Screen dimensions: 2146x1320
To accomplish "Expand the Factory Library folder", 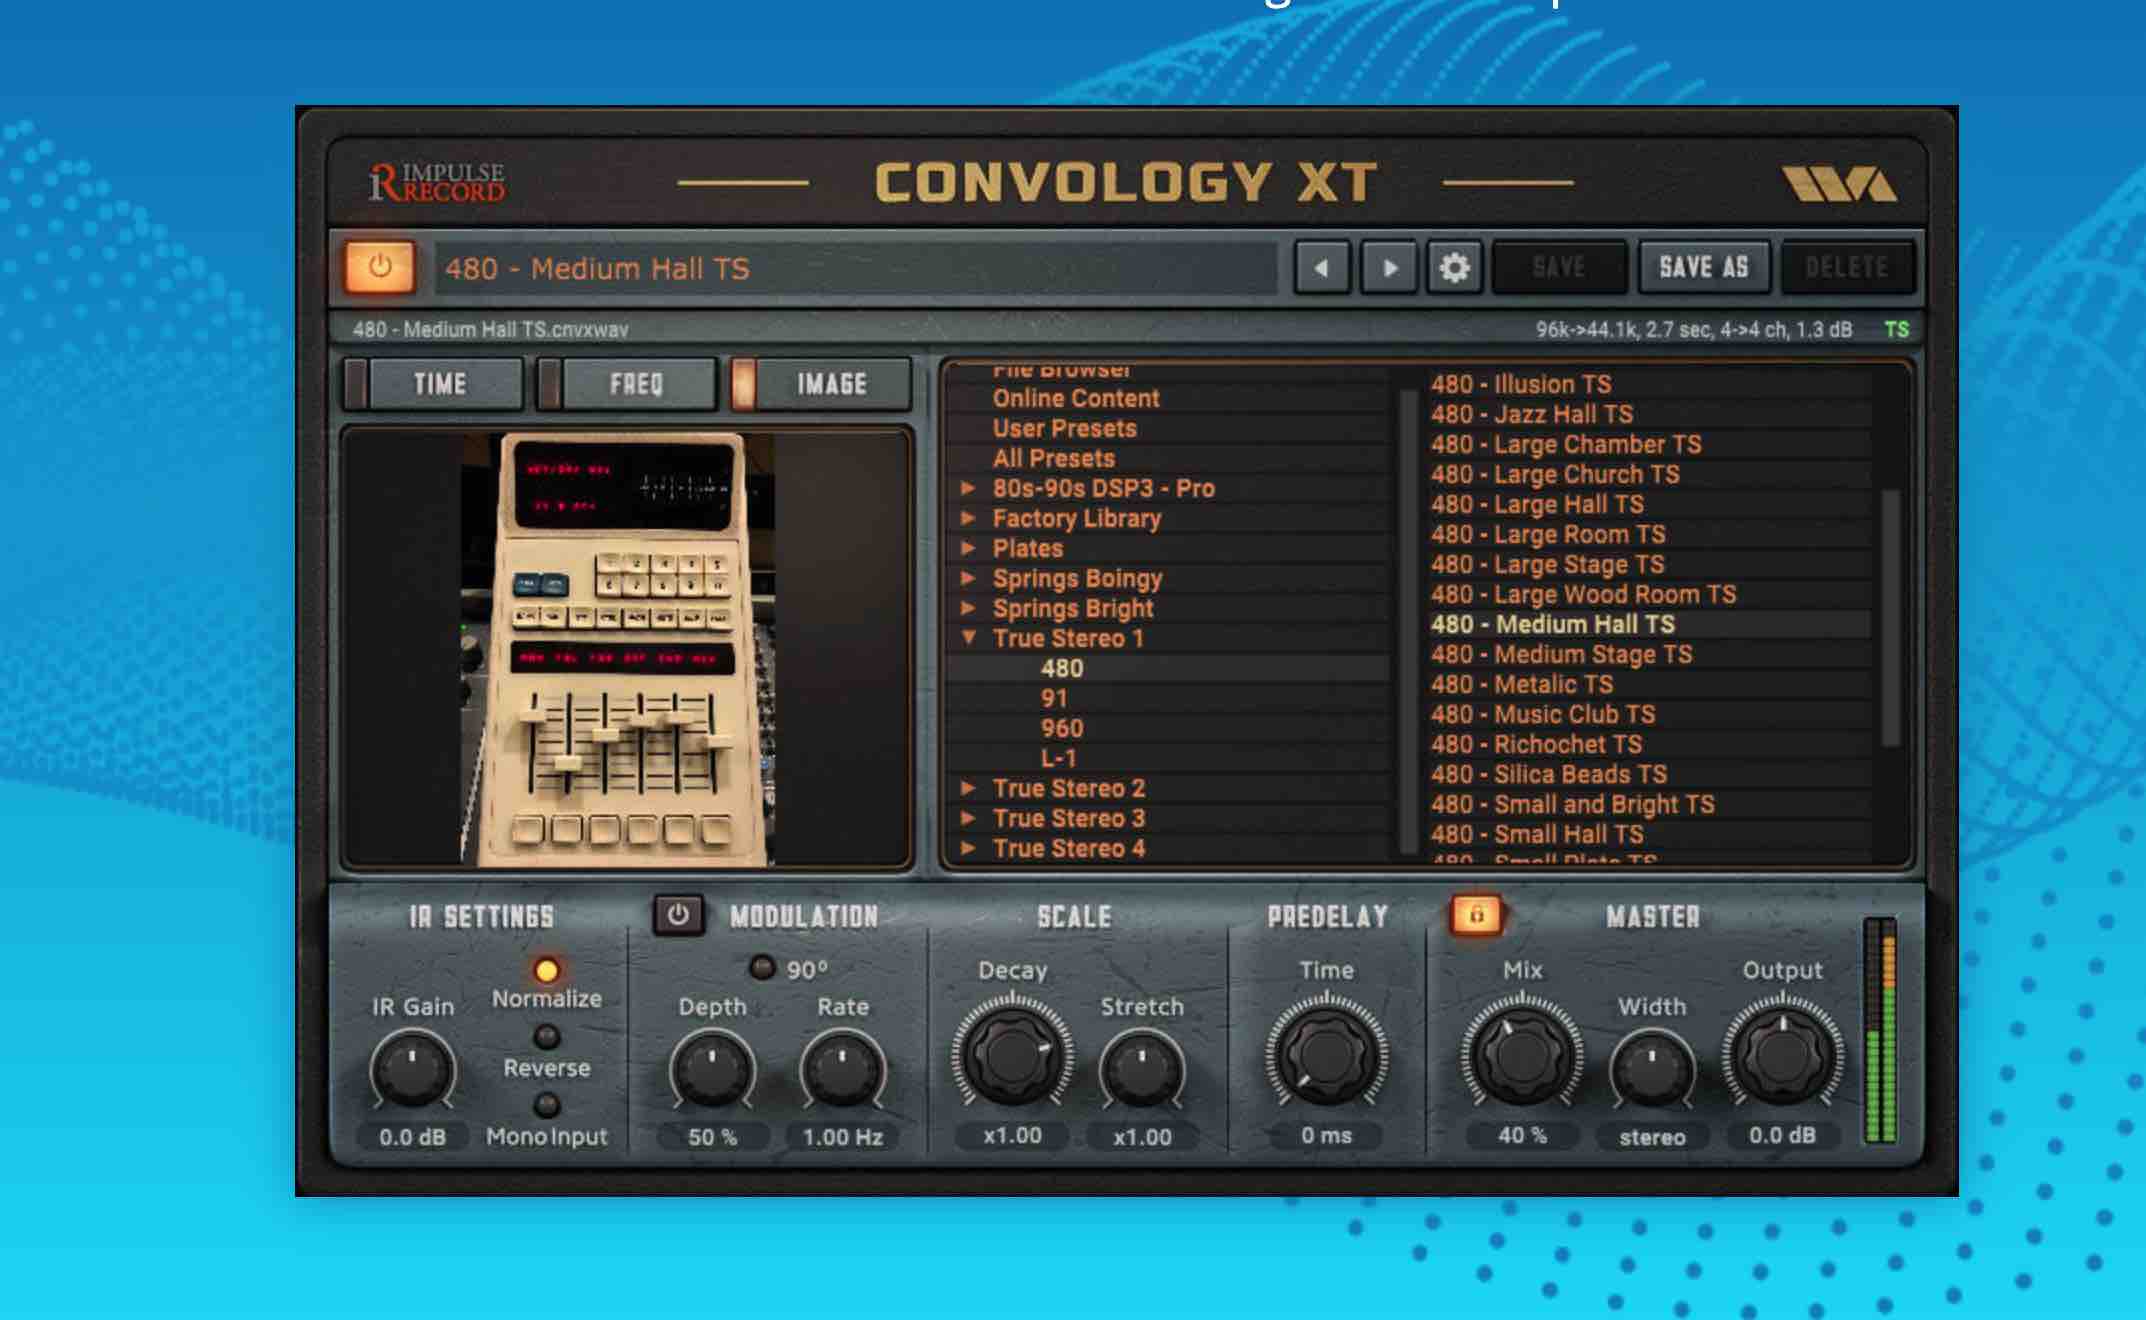I will click(968, 518).
